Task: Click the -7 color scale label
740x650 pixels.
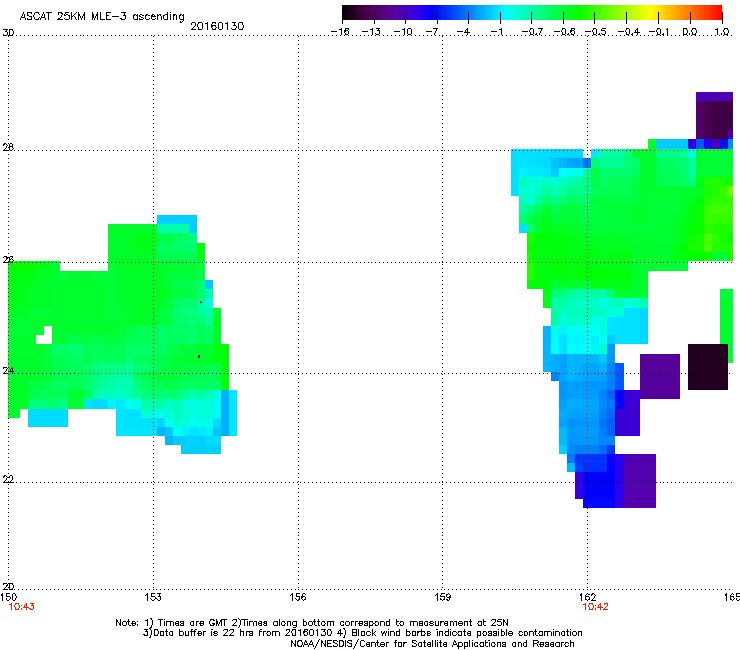Action: click(x=432, y=32)
